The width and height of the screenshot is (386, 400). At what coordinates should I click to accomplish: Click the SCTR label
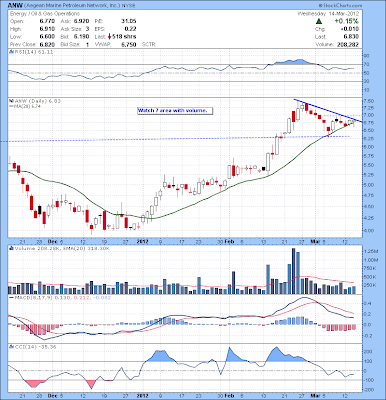pos(148,44)
